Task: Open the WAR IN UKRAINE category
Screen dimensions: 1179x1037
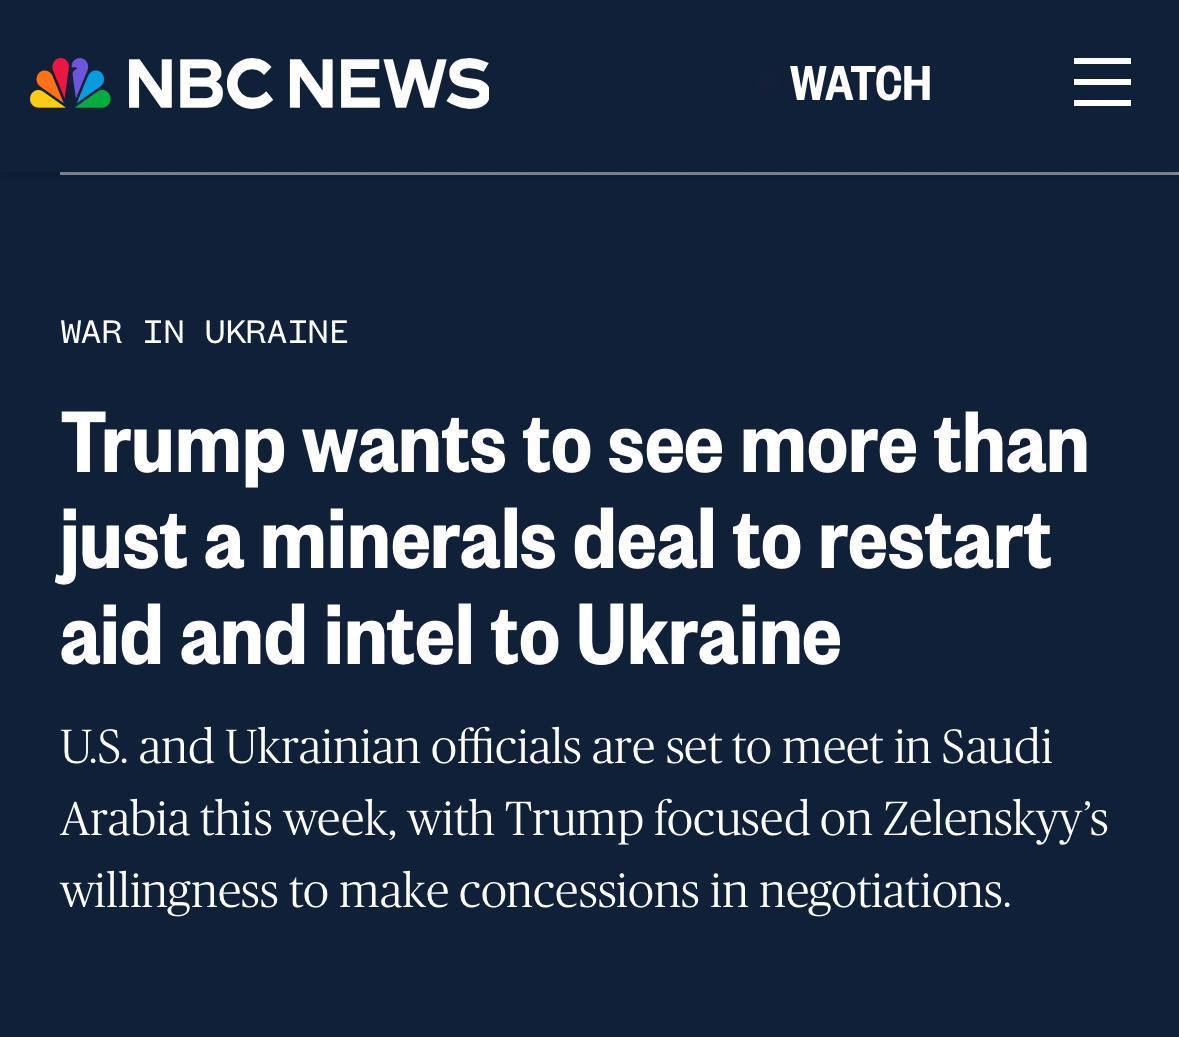Action: click(x=204, y=332)
